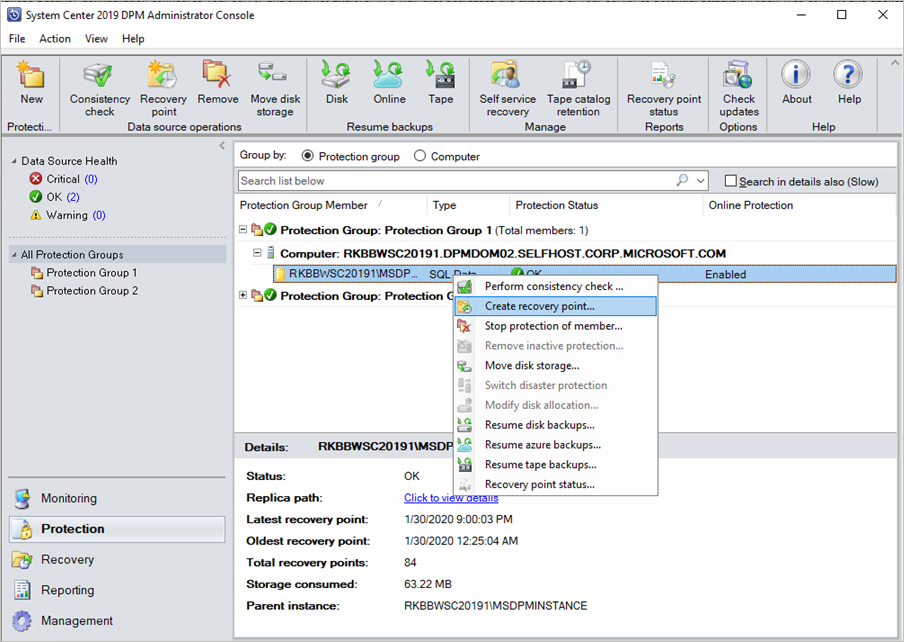Open Click to view details replica link
This screenshot has height=642, width=904.
click(x=450, y=497)
